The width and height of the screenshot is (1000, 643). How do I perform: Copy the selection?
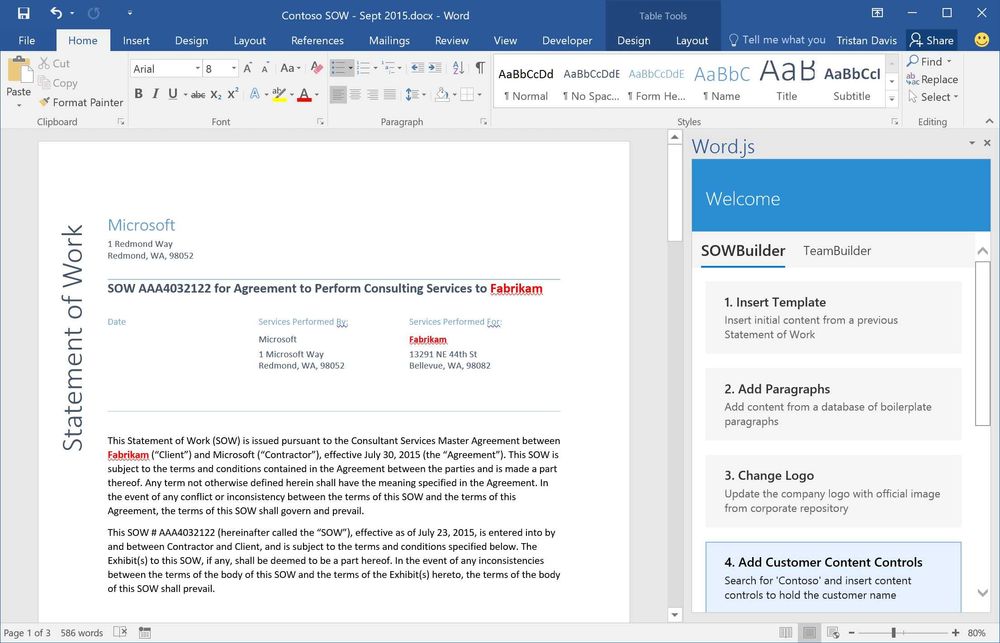click(58, 83)
